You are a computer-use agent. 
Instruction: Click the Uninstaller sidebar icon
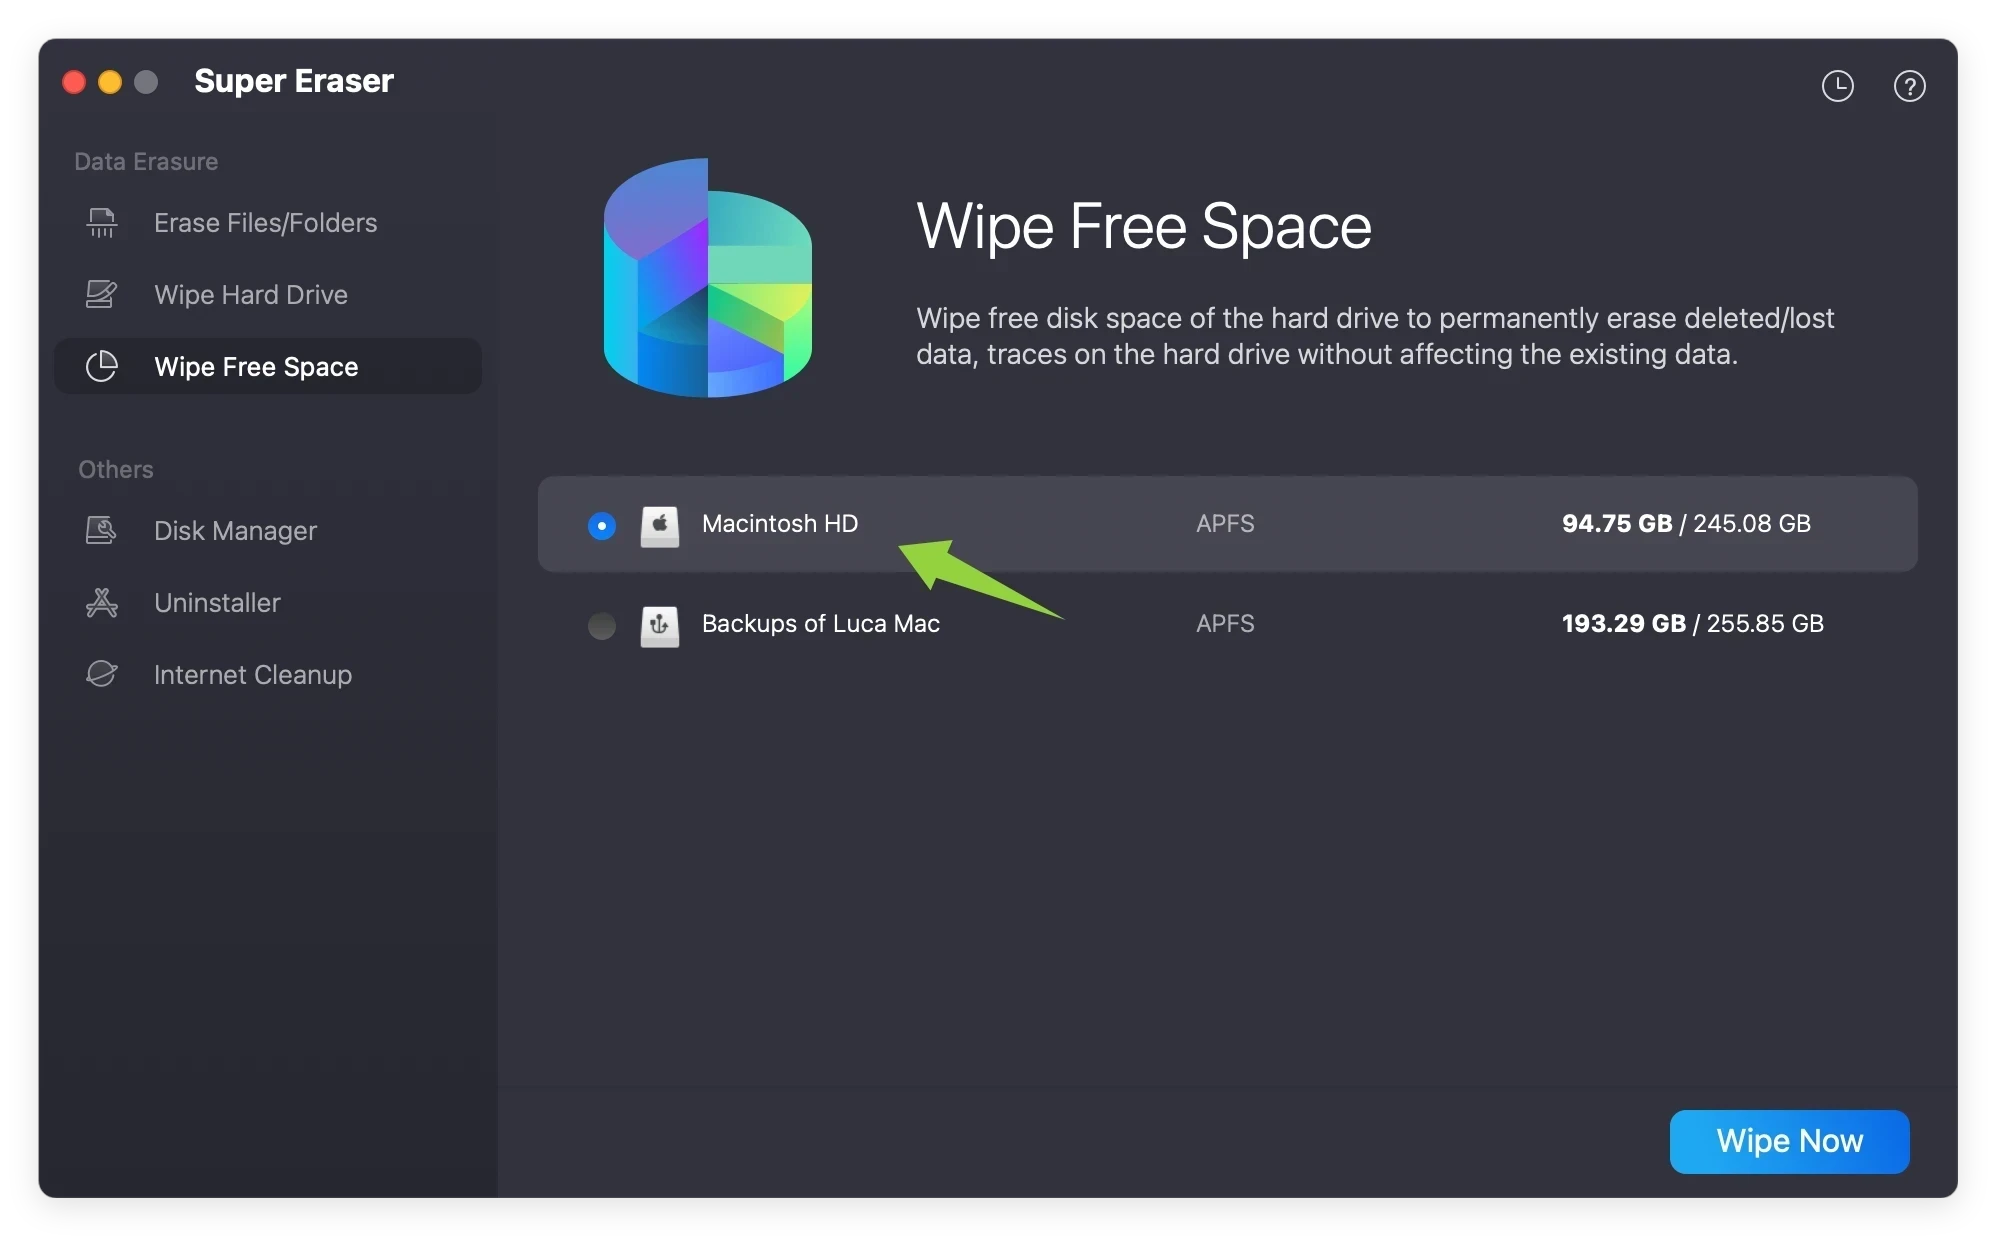[101, 602]
